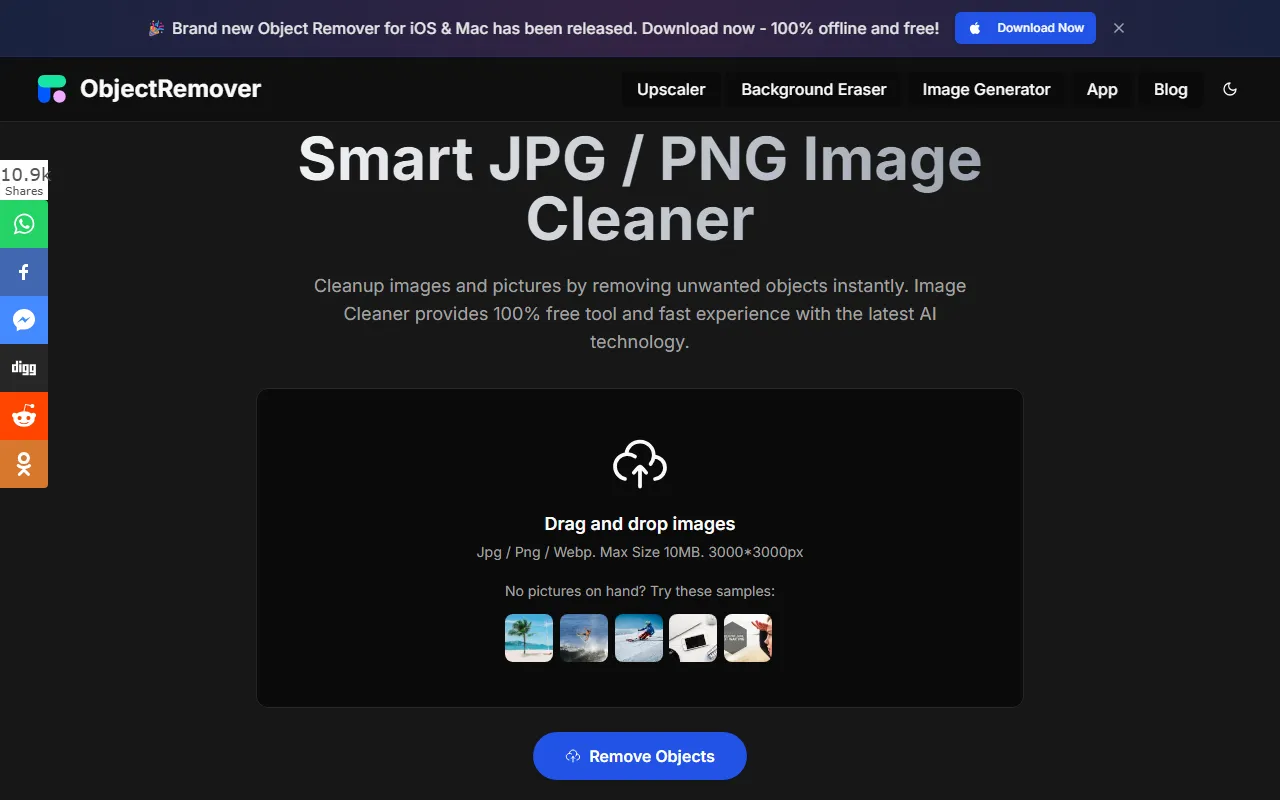1280x800 pixels.
Task: Open the App page
Action: (x=1102, y=89)
